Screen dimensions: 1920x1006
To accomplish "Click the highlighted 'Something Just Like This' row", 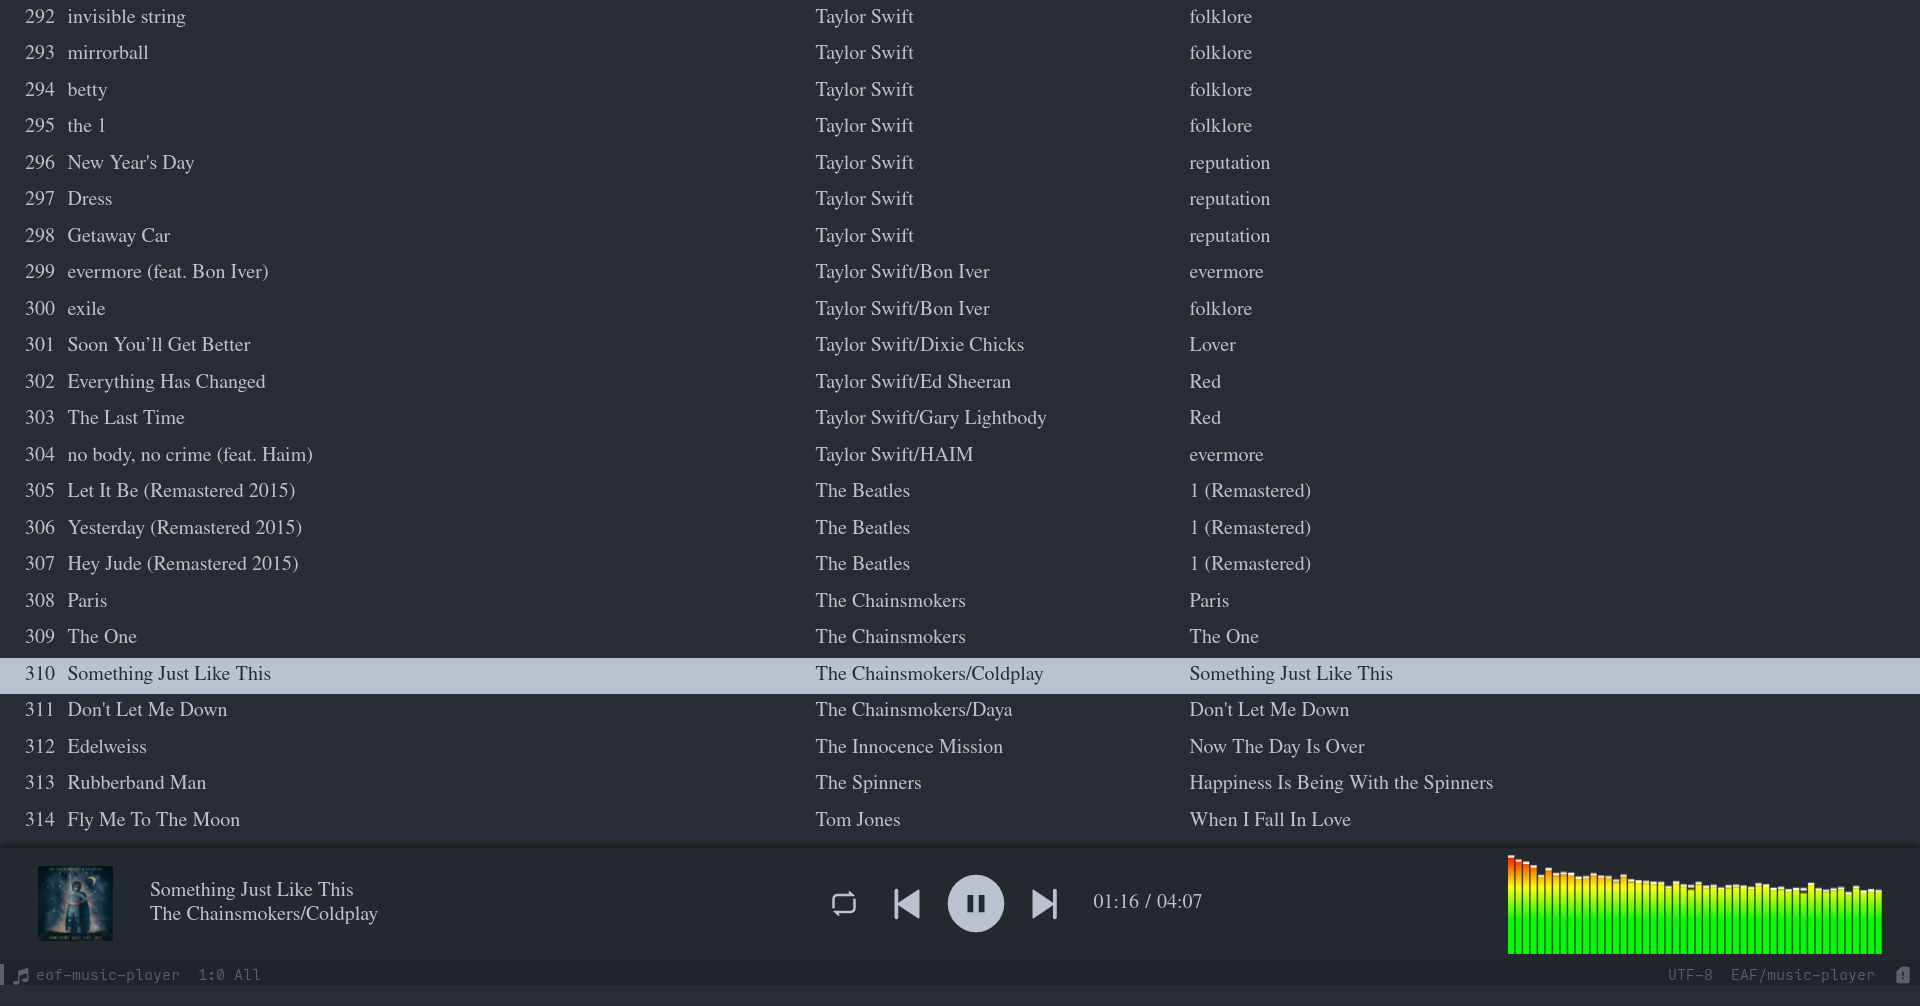I will coord(169,674).
